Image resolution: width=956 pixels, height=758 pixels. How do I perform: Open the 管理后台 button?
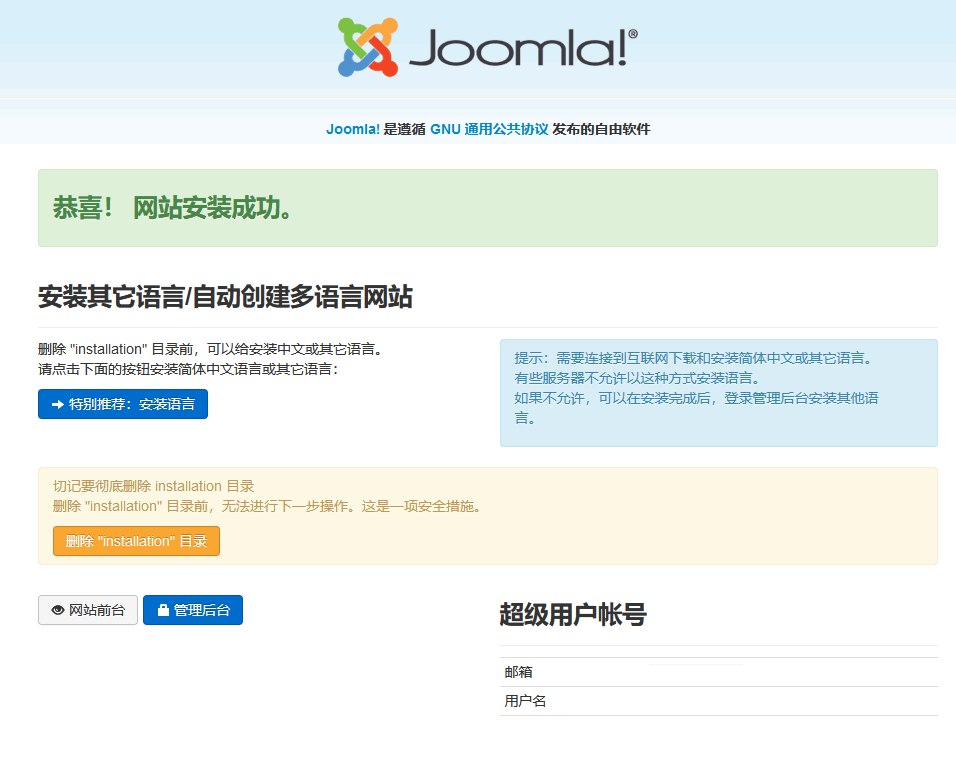click(193, 610)
